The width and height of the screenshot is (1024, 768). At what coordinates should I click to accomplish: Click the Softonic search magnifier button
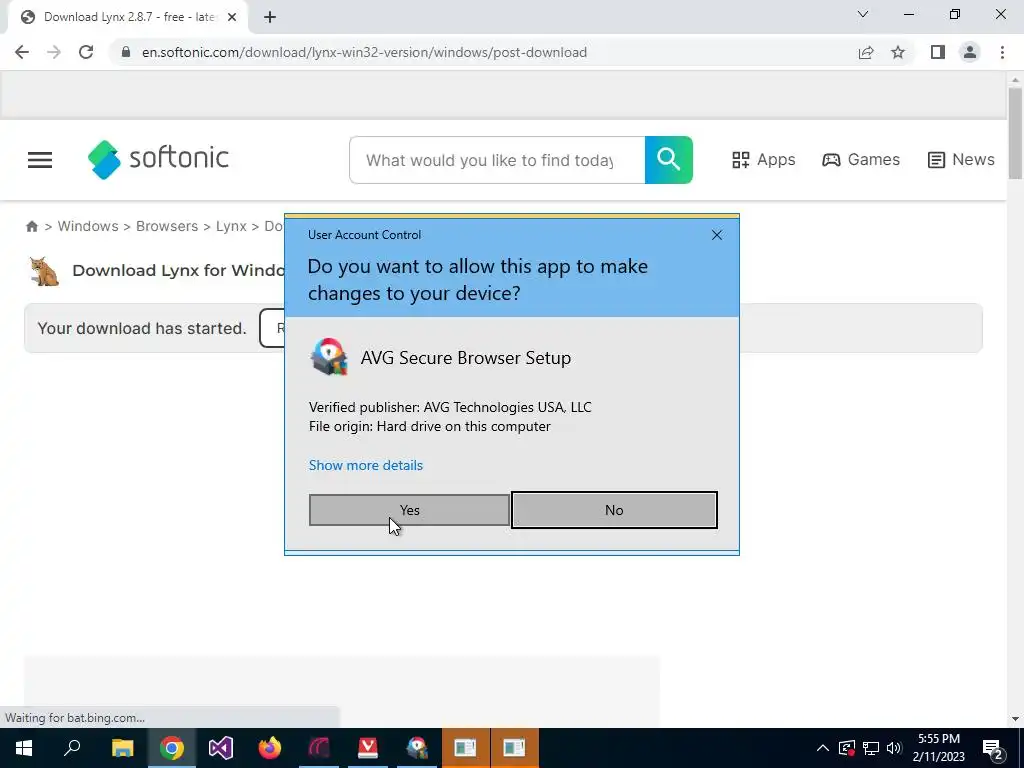(x=669, y=160)
